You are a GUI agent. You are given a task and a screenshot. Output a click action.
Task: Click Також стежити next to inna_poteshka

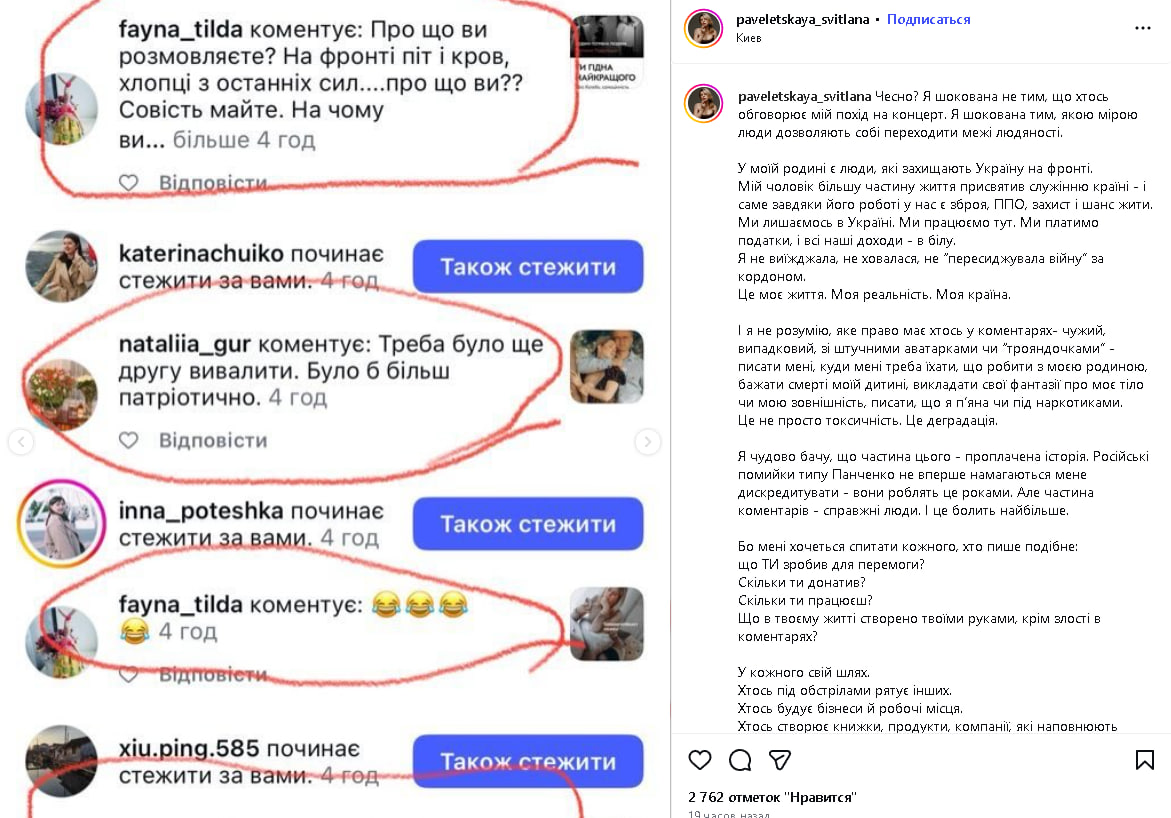coord(528,524)
